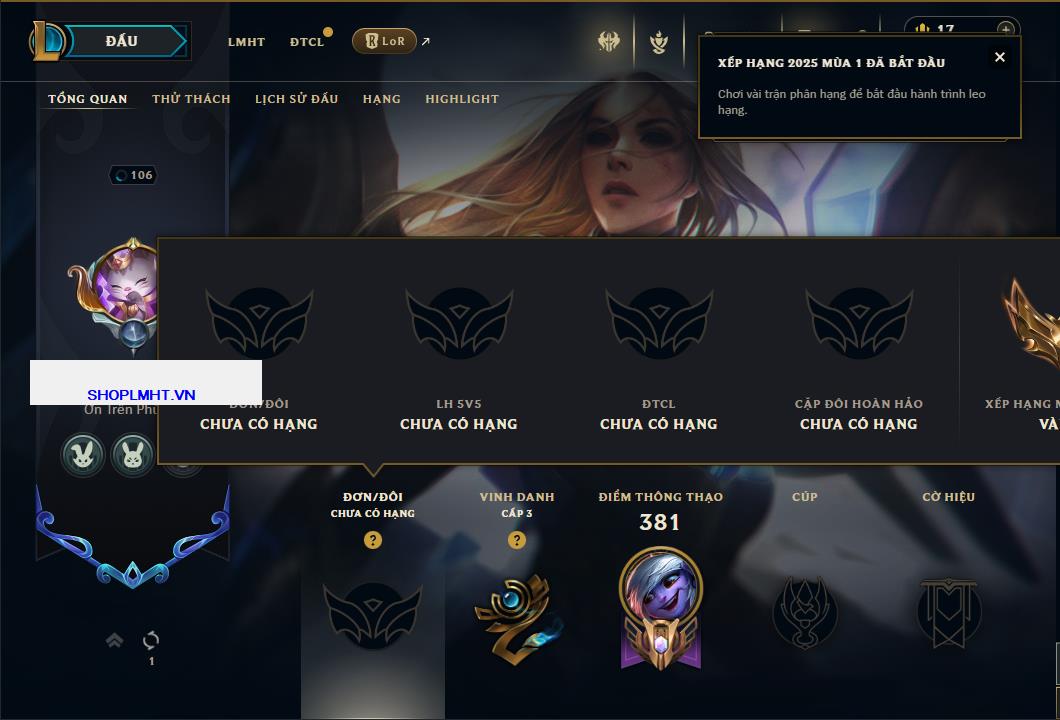Click the question mark under Vinh Danh
This screenshot has width=1060, height=720.
point(516,539)
